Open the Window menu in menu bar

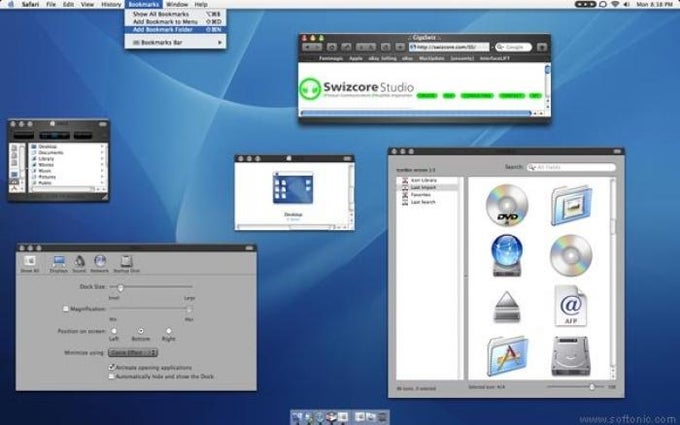pos(177,4)
